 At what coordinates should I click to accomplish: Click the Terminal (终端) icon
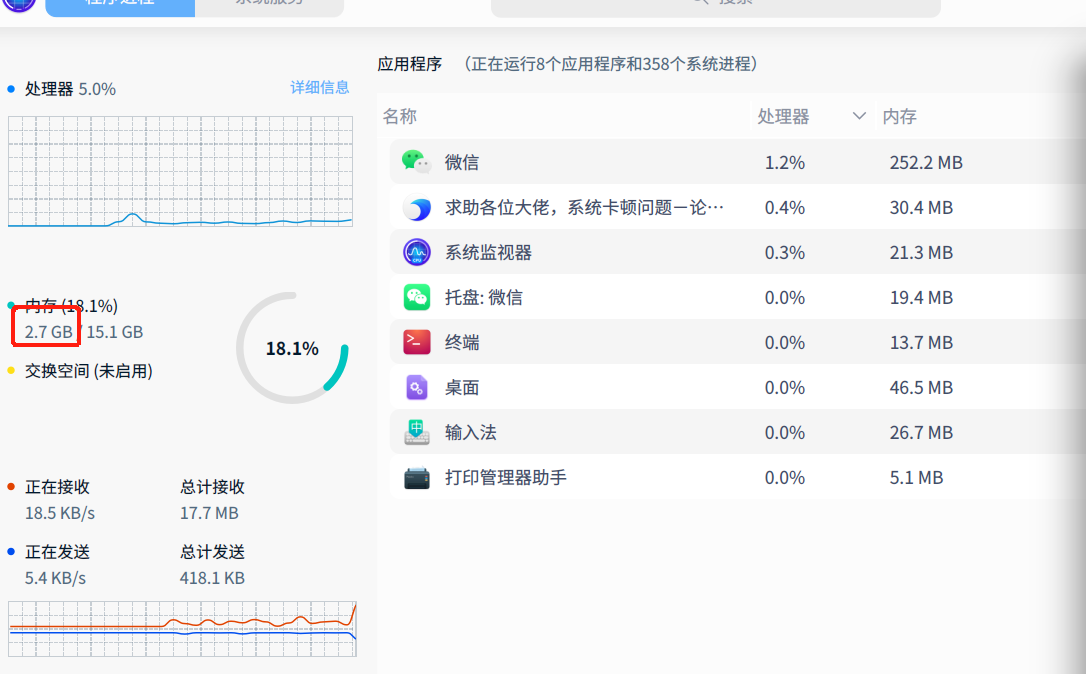[416, 343]
